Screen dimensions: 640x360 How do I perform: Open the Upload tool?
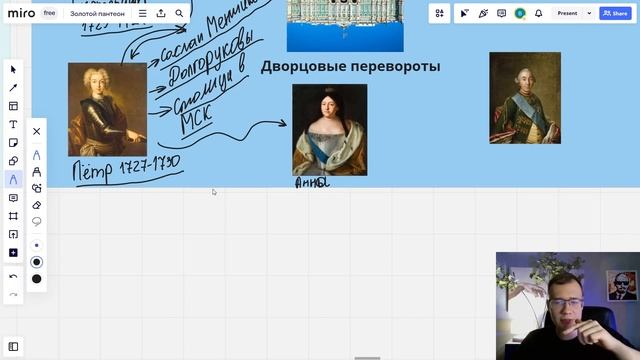(13, 234)
